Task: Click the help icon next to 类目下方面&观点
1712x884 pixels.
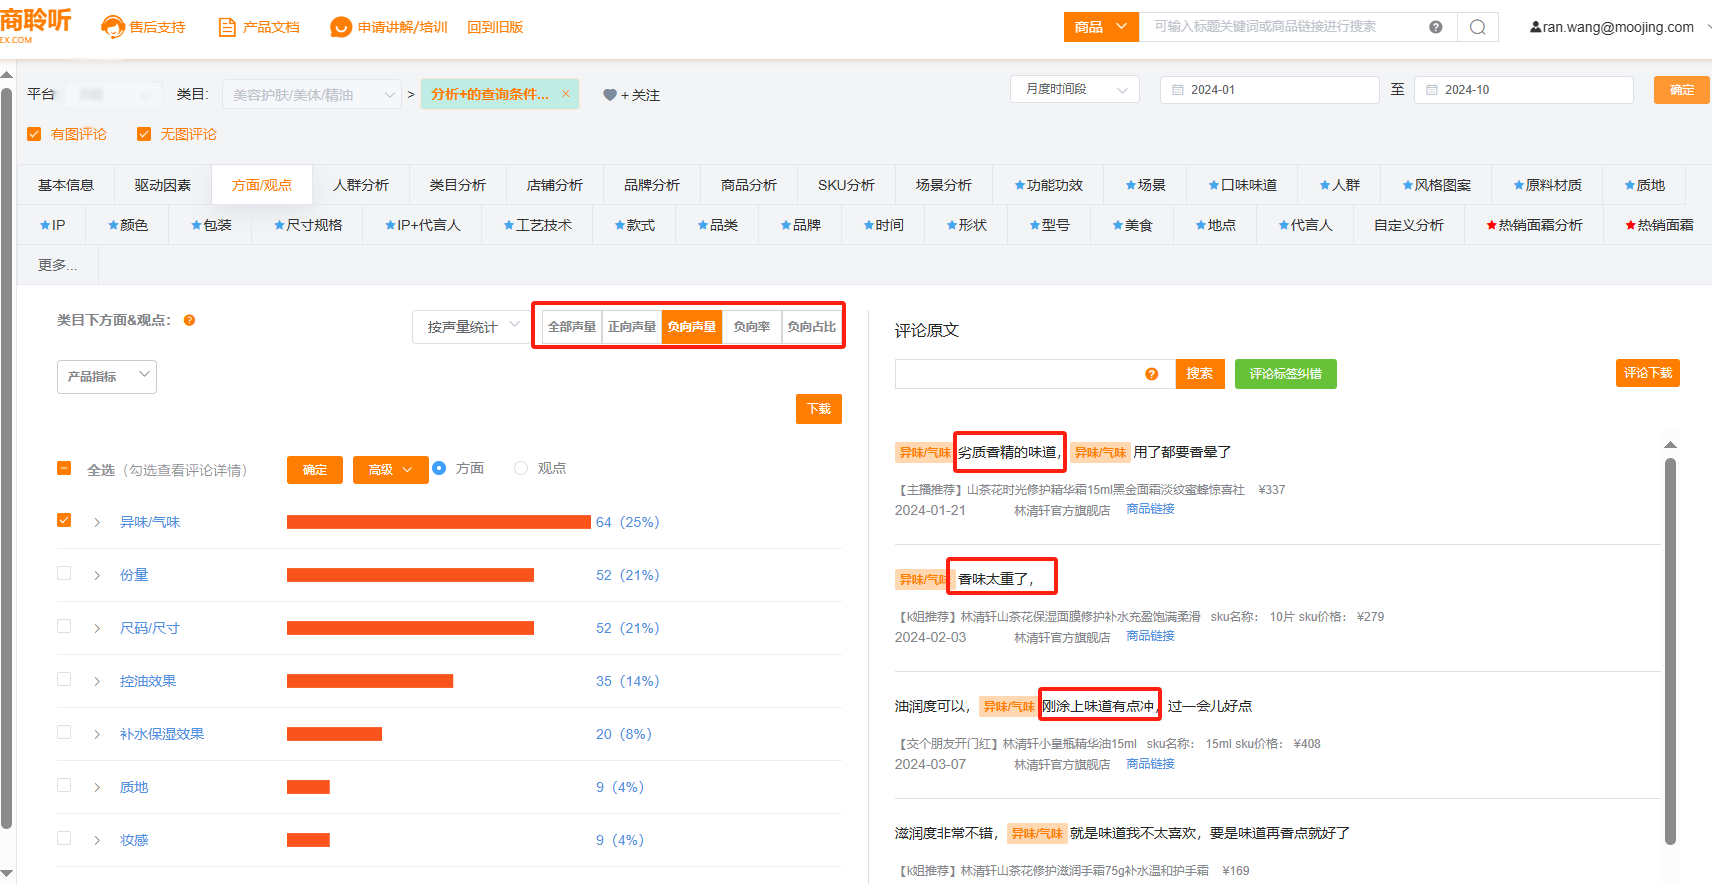Action: 189,320
